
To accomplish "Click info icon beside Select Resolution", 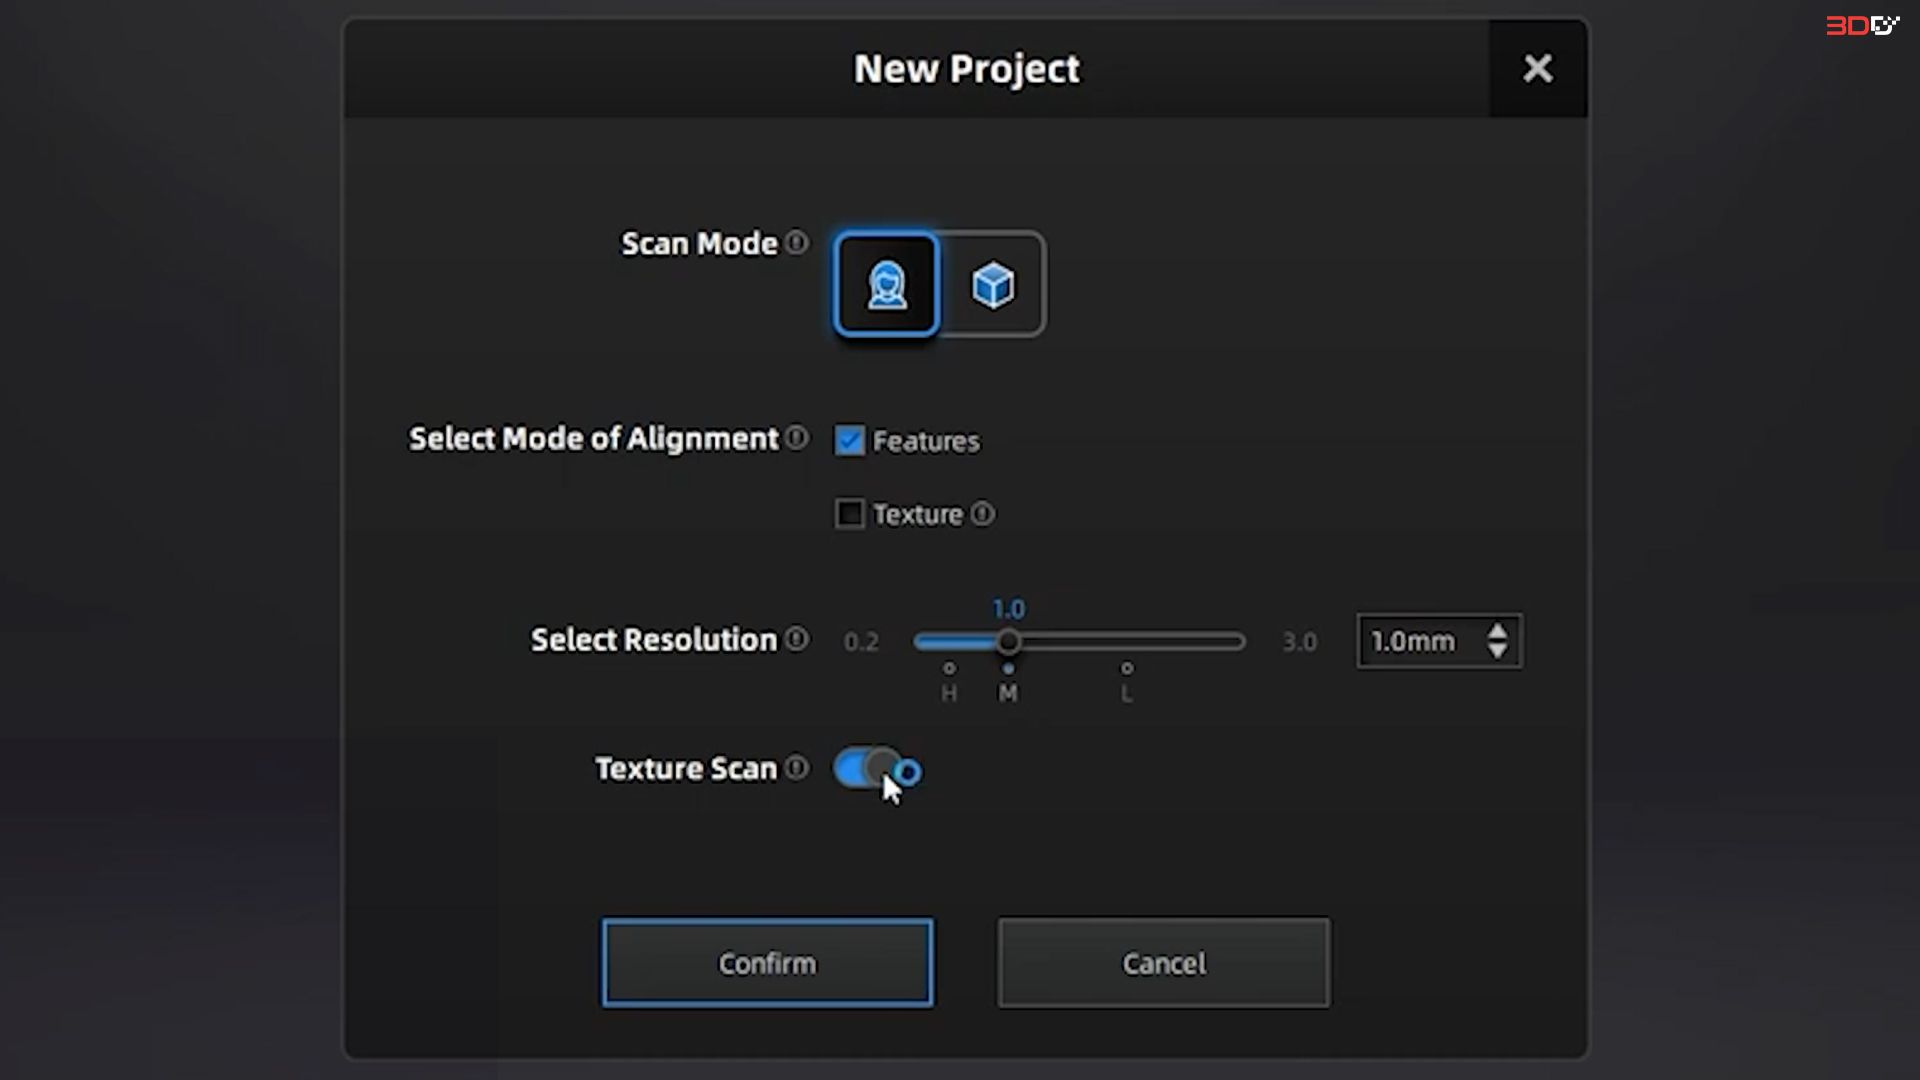I will tap(797, 639).
